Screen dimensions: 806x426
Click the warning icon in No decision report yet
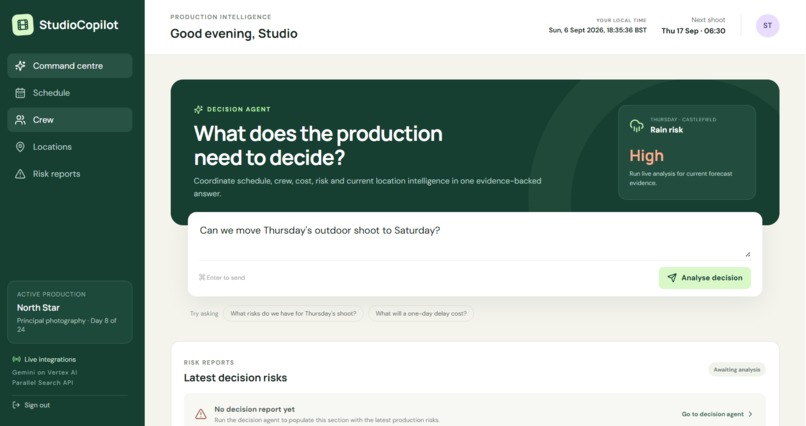coord(200,414)
